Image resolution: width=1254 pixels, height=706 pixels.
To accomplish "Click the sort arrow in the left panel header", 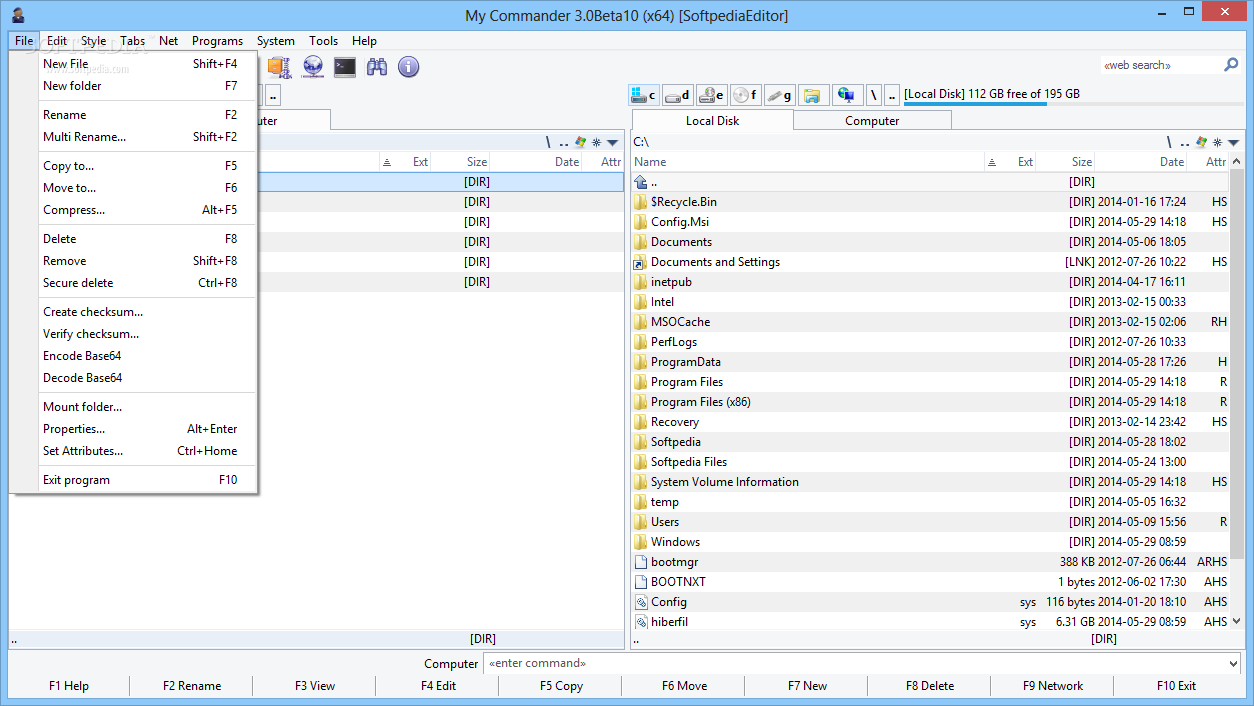I will click(x=387, y=162).
